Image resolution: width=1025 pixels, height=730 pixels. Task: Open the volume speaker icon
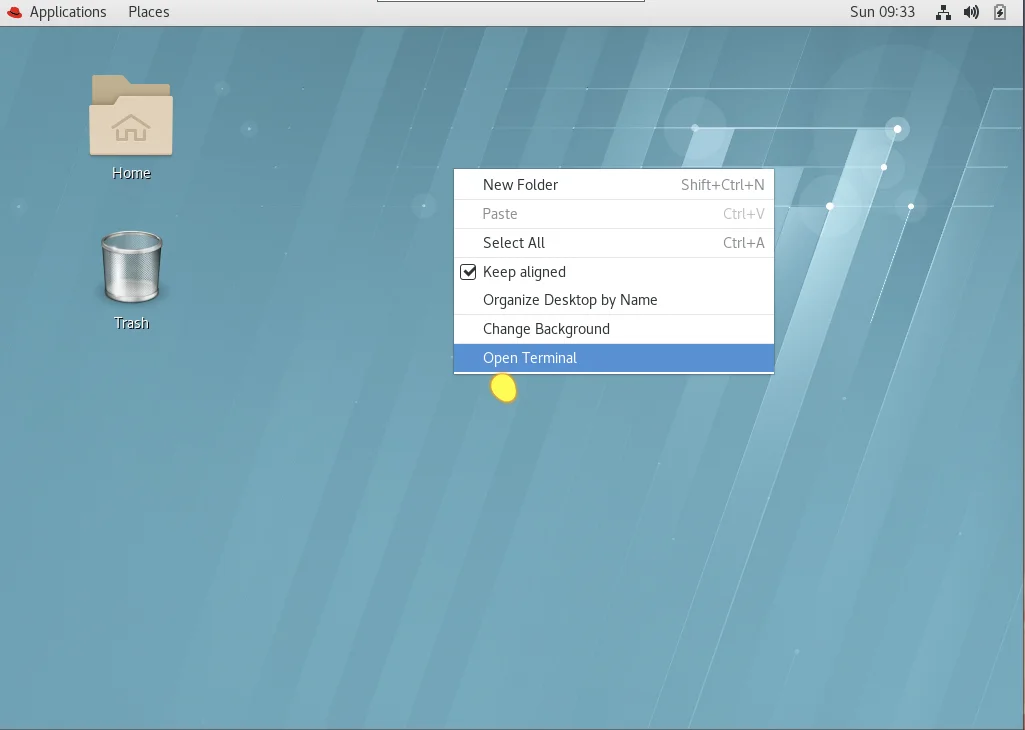tap(971, 12)
